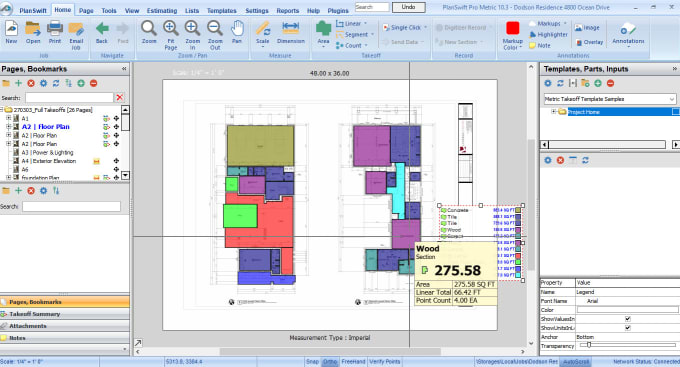This screenshot has width=680, height=367.
Task: Toggle ShowValuesIn checkbox in properties
Action: pyautogui.click(x=628, y=319)
